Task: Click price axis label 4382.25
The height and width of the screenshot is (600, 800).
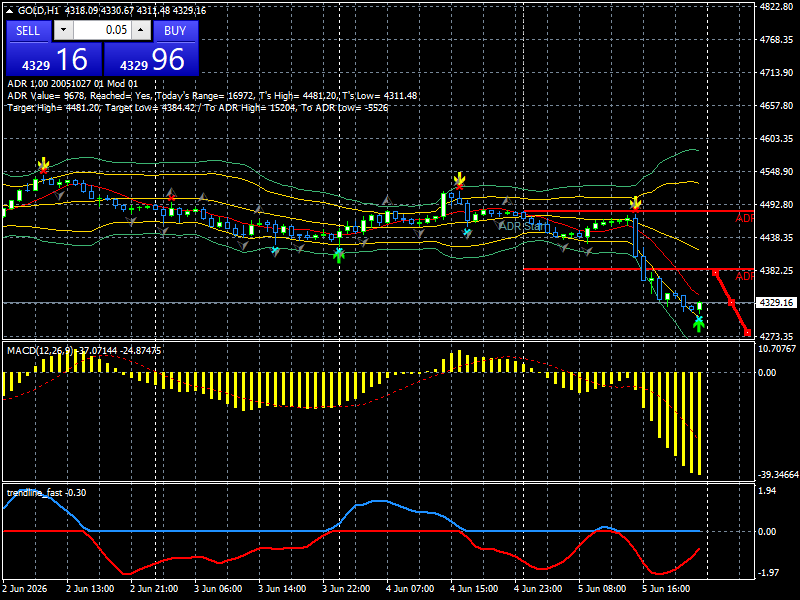Action: 776,270
